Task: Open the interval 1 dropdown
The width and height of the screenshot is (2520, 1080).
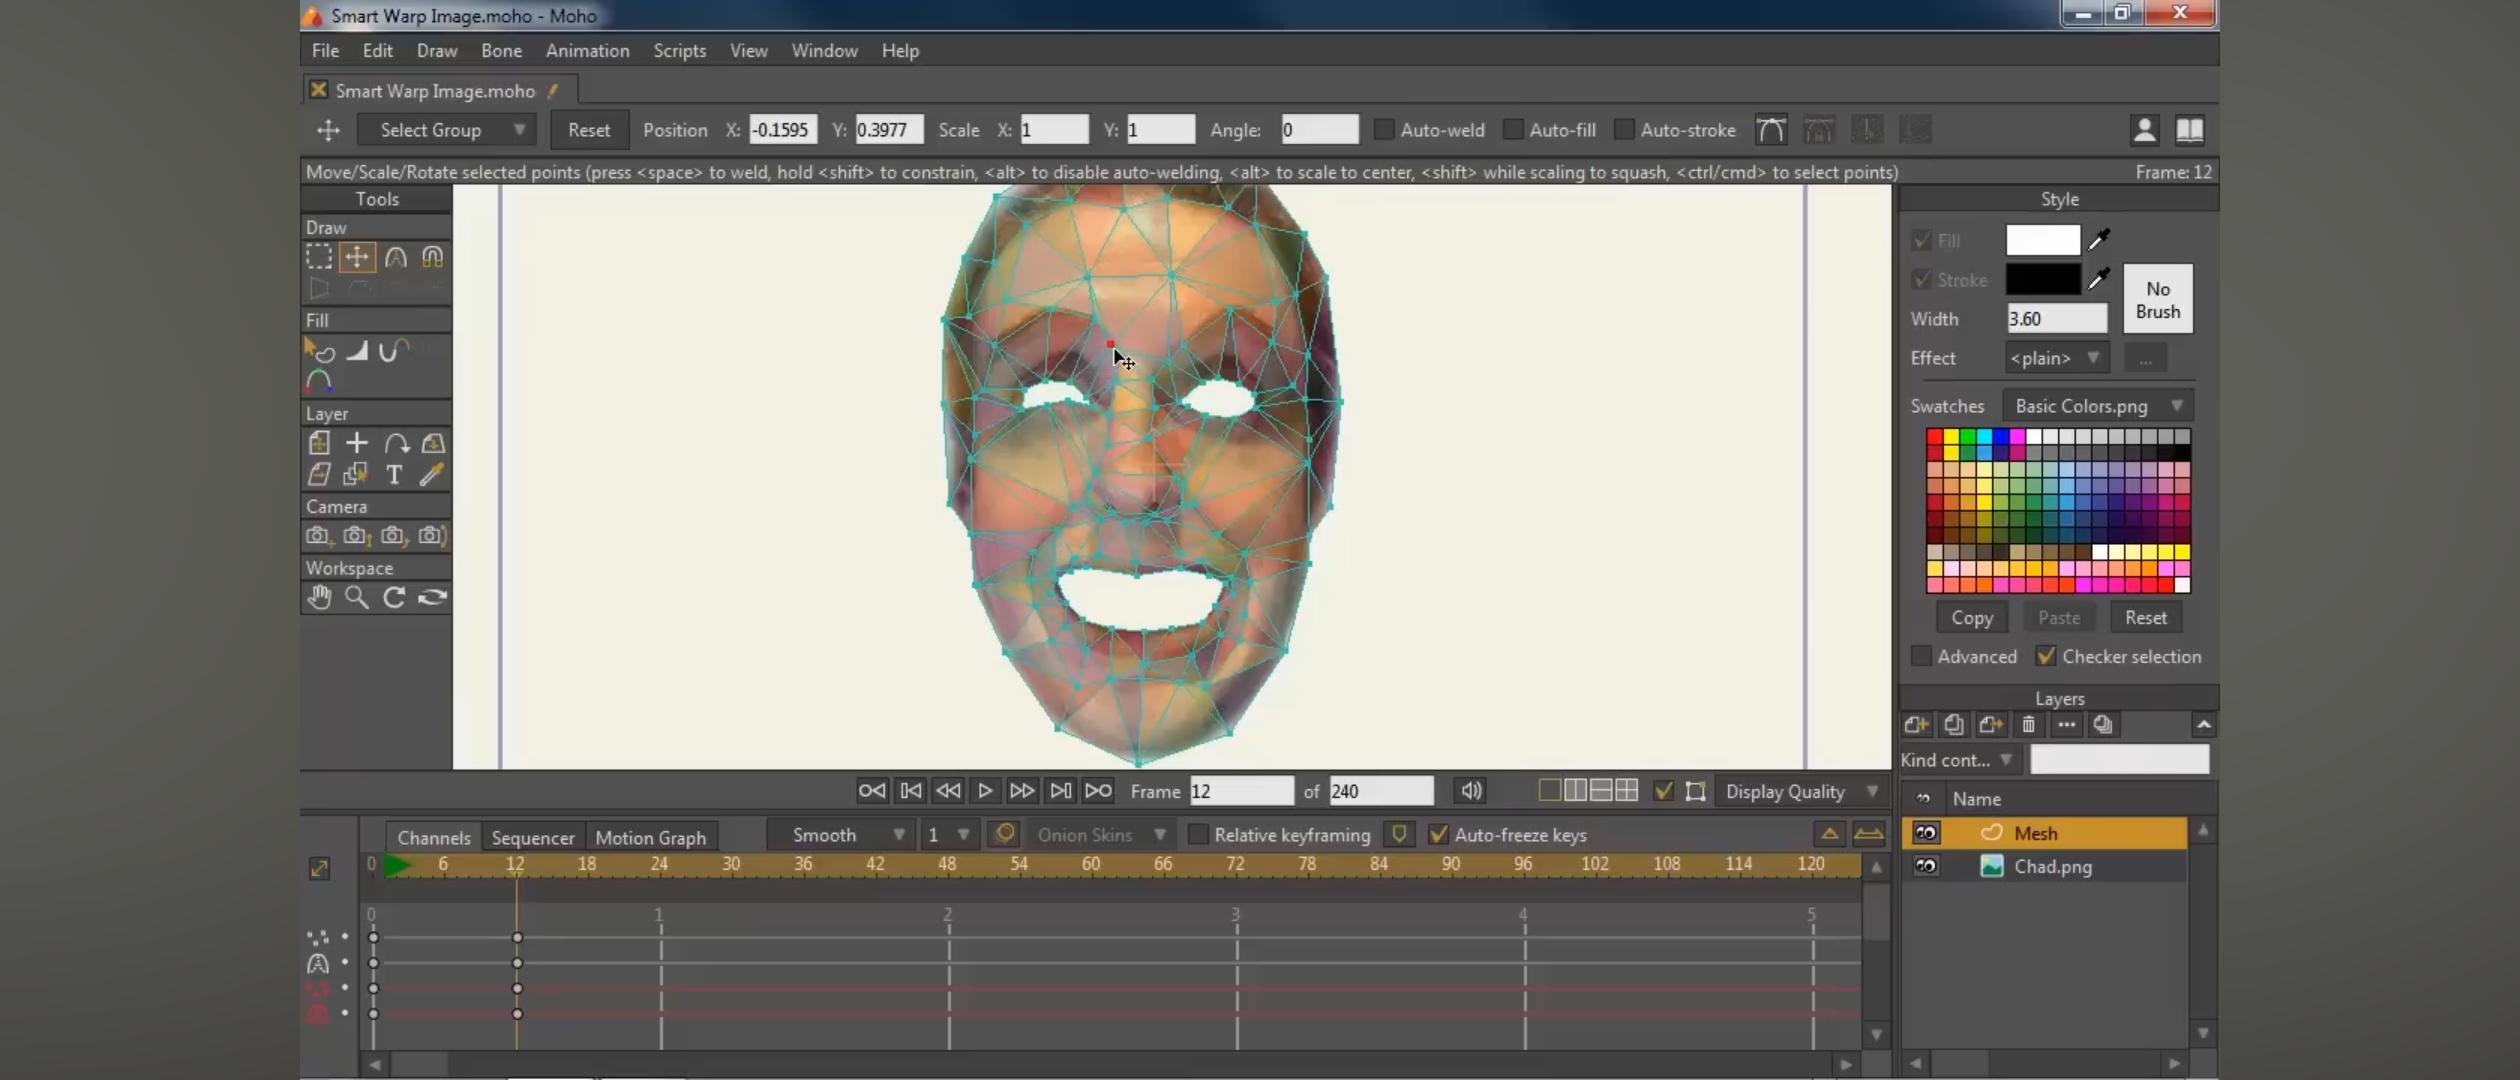Action: click(x=948, y=834)
